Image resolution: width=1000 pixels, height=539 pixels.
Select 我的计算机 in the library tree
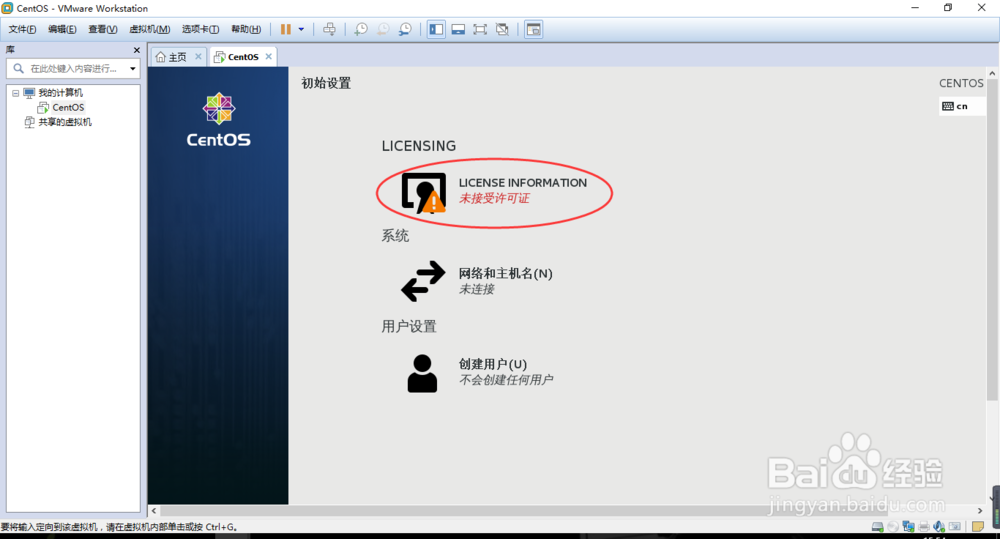[x=61, y=93]
